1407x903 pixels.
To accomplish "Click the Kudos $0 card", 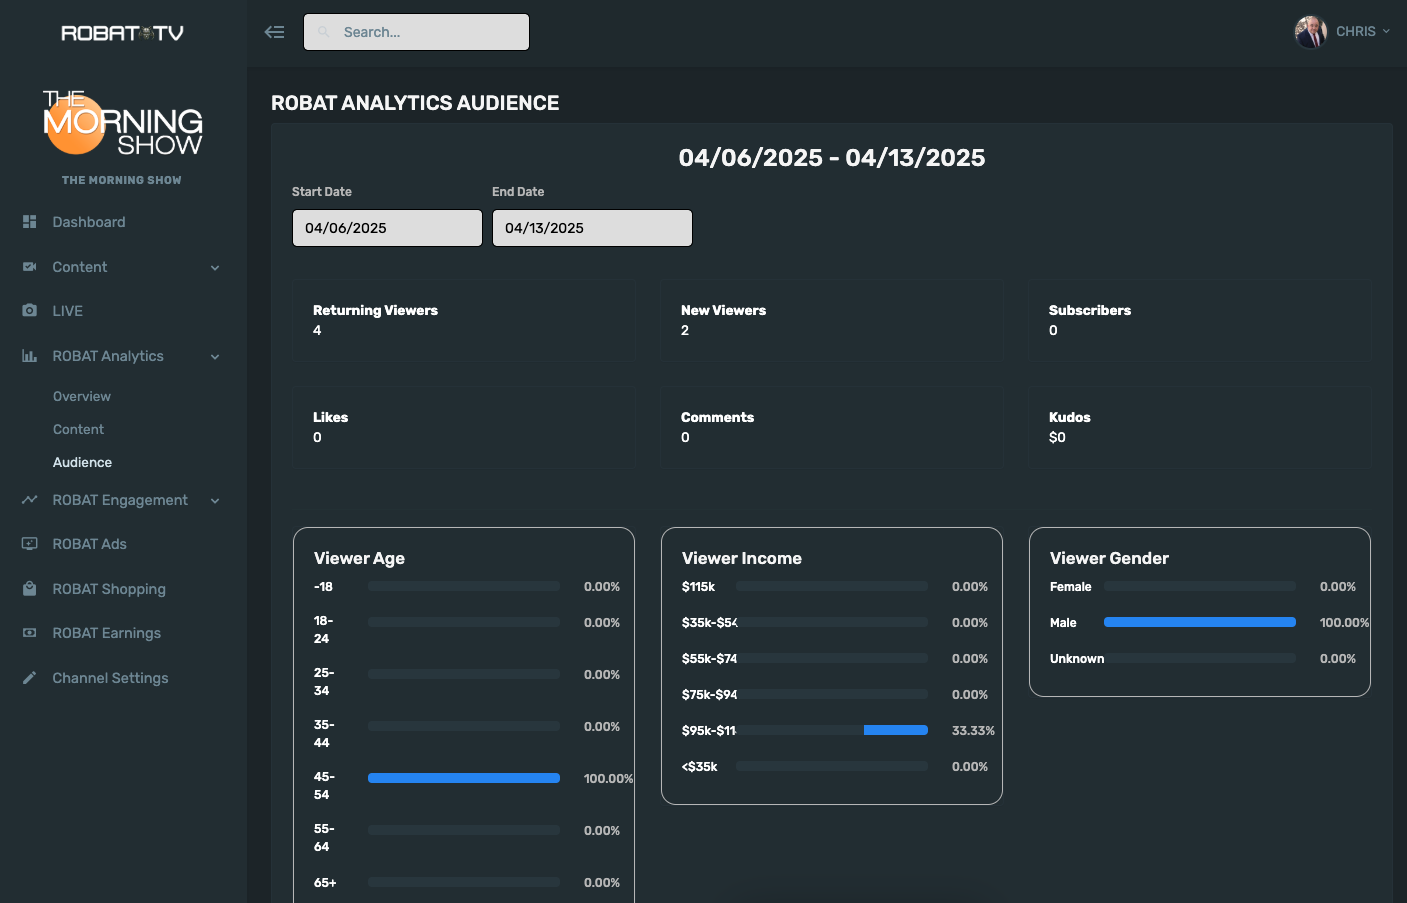I will pos(1200,428).
